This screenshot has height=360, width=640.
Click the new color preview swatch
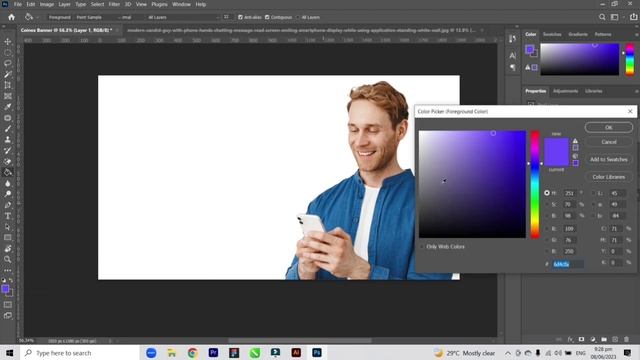pos(556,145)
